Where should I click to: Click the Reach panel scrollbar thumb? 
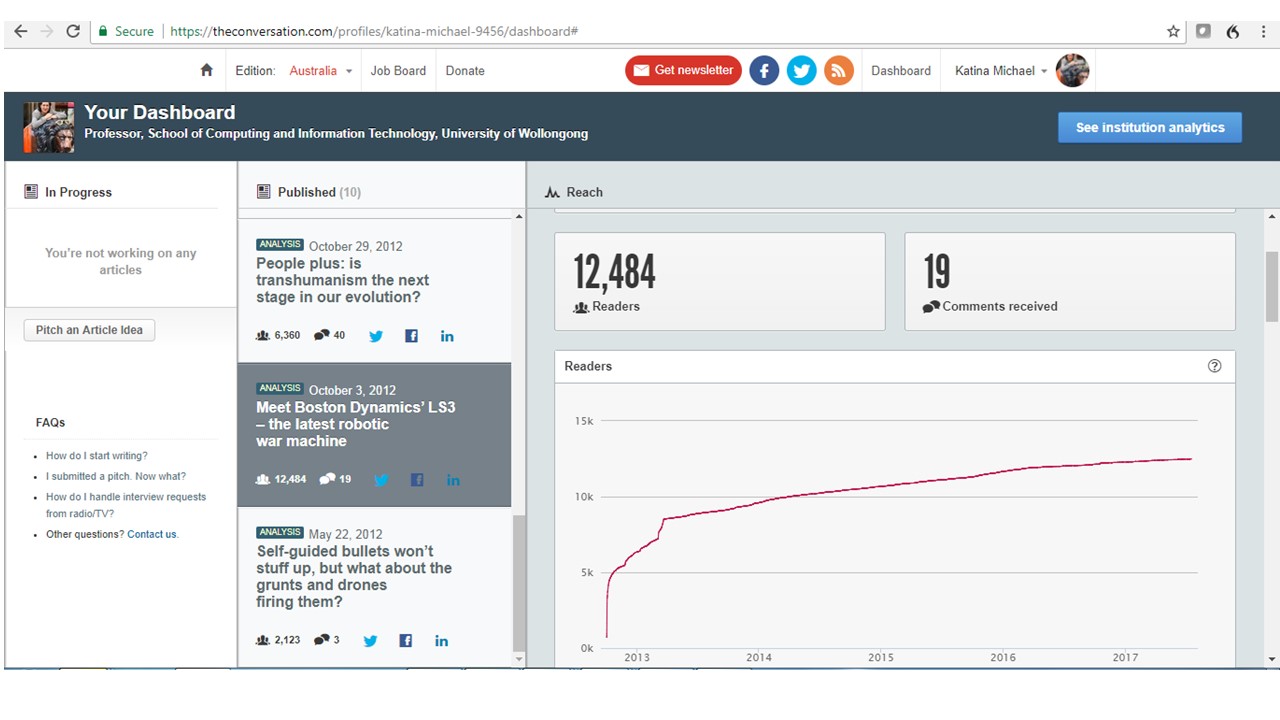click(1272, 286)
